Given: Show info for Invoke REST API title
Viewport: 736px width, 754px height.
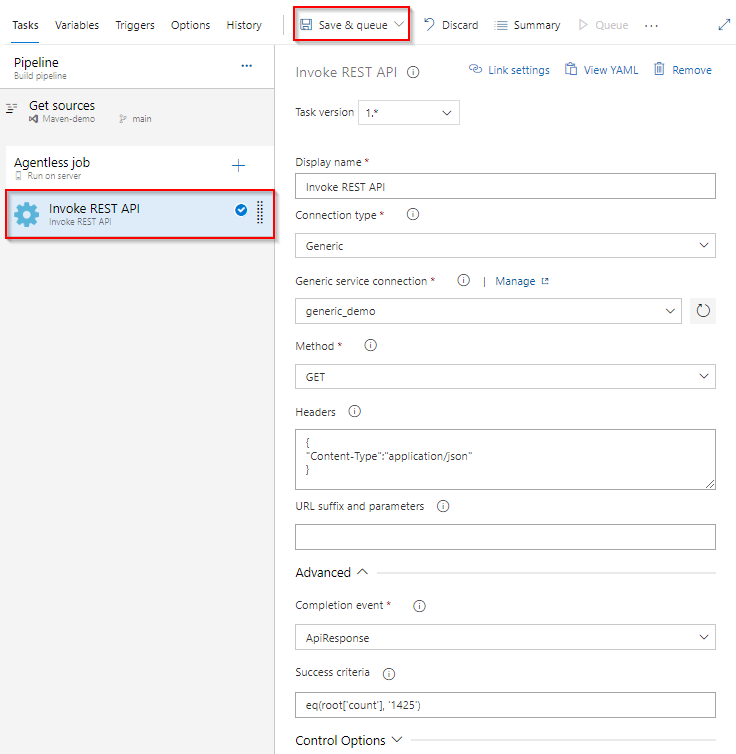Looking at the screenshot, I should [413, 72].
